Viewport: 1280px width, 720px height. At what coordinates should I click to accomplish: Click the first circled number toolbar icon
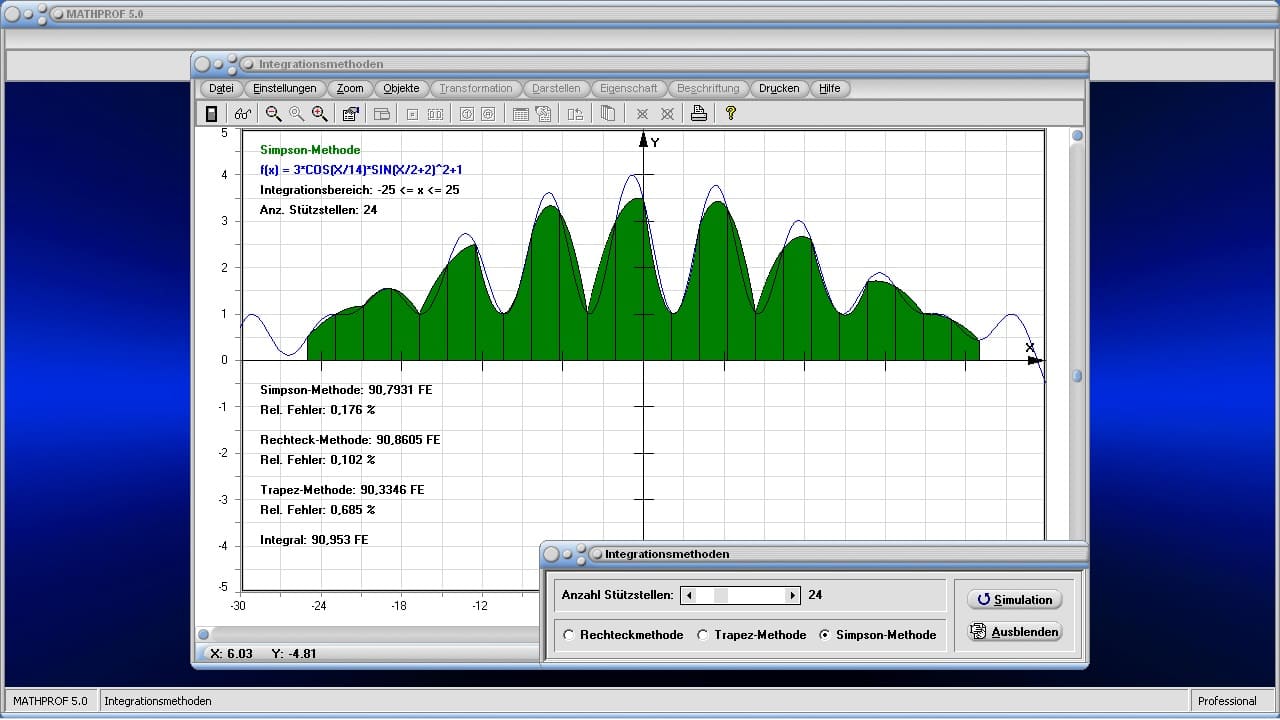pos(466,114)
